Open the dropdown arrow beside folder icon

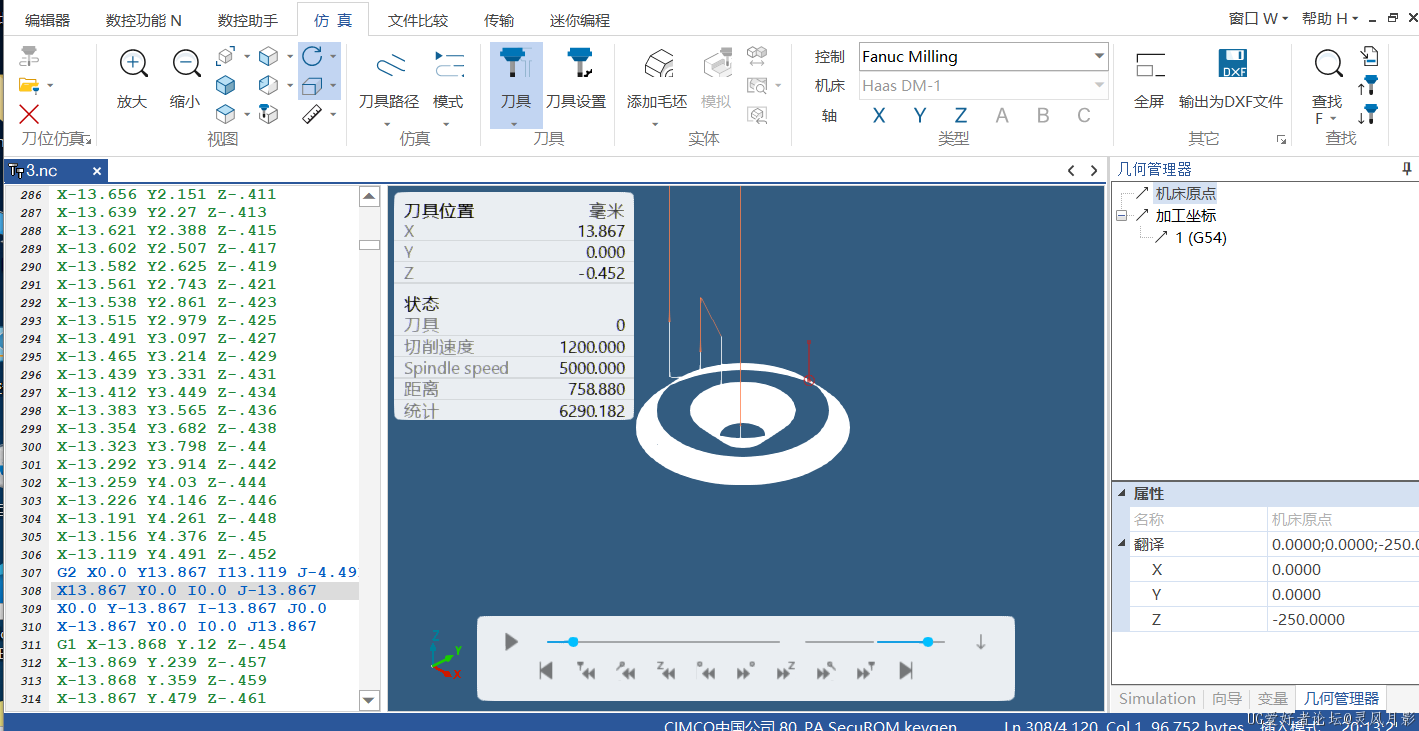point(50,86)
